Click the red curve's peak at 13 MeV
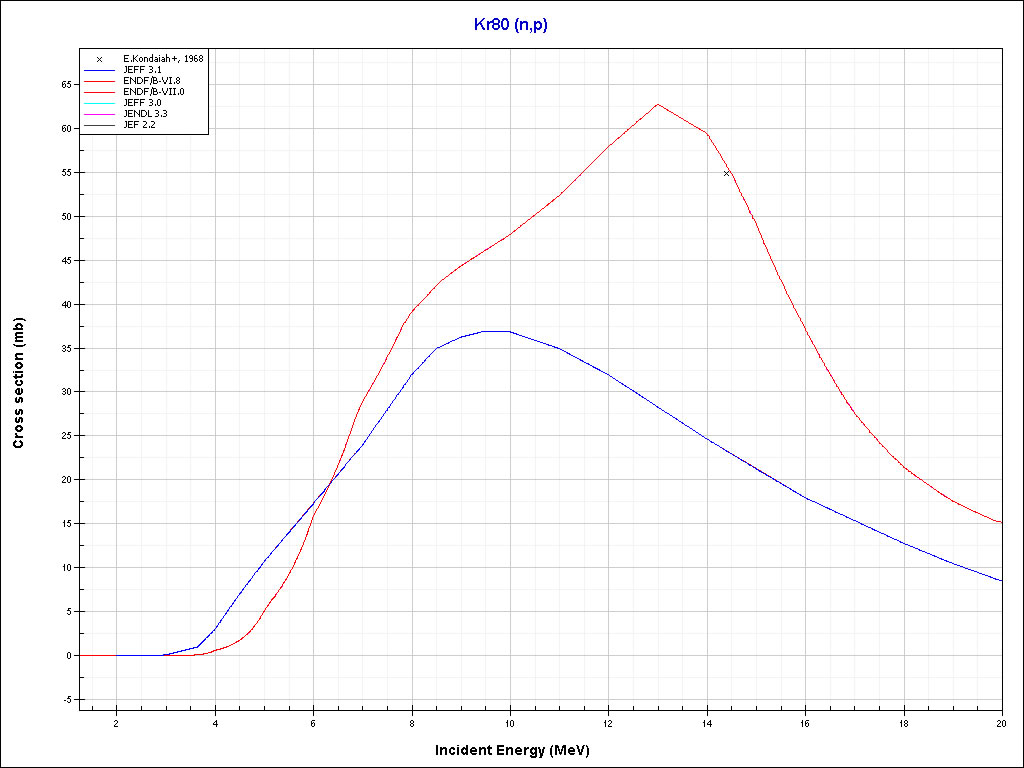Screen dimensions: 1024x768 click(x=657, y=104)
